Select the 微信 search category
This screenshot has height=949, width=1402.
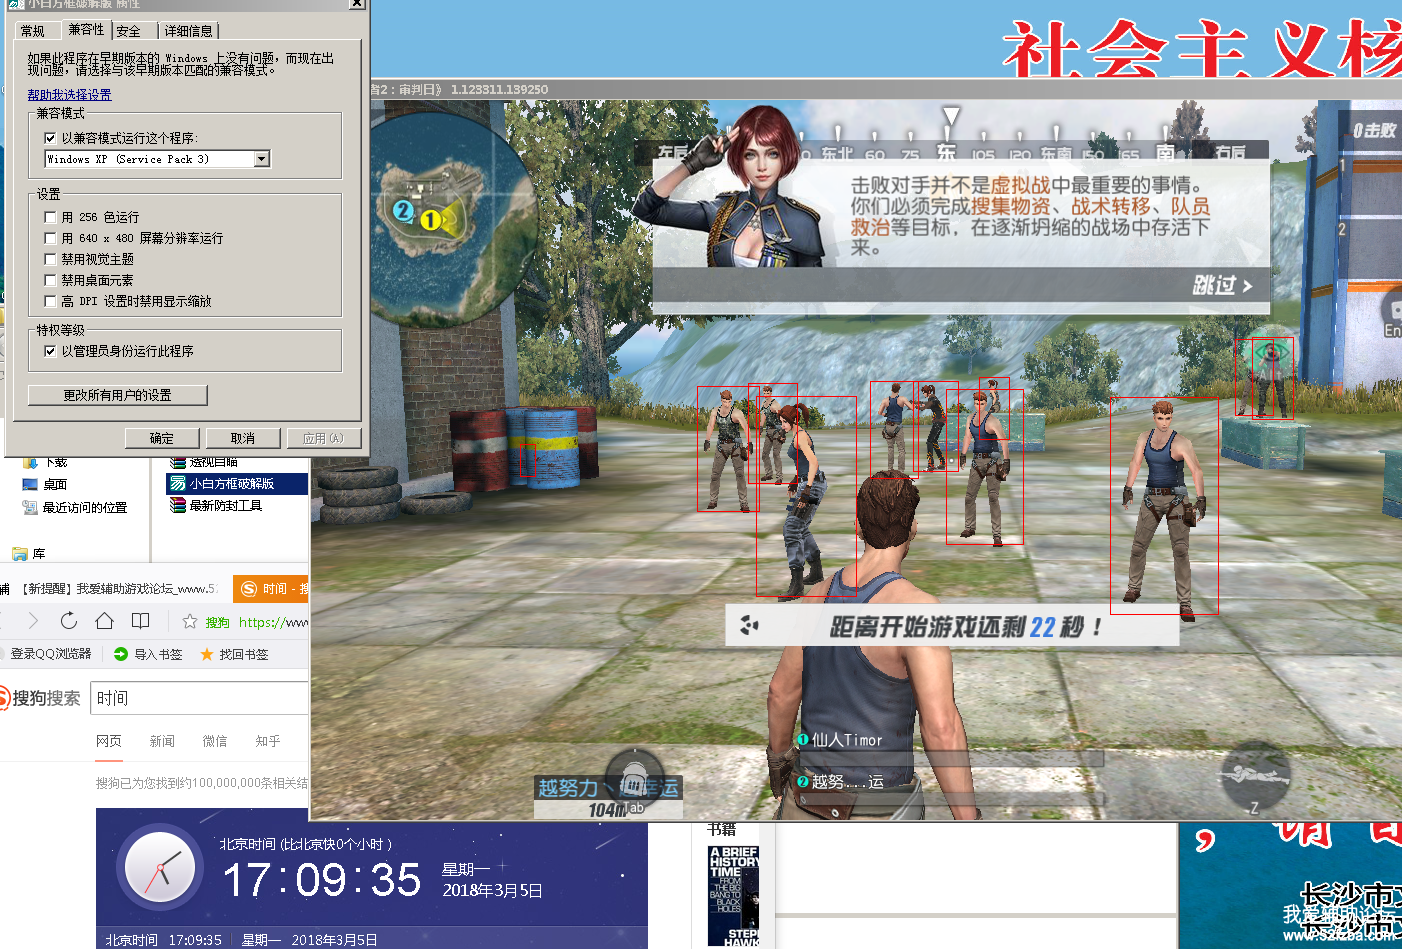tap(215, 741)
